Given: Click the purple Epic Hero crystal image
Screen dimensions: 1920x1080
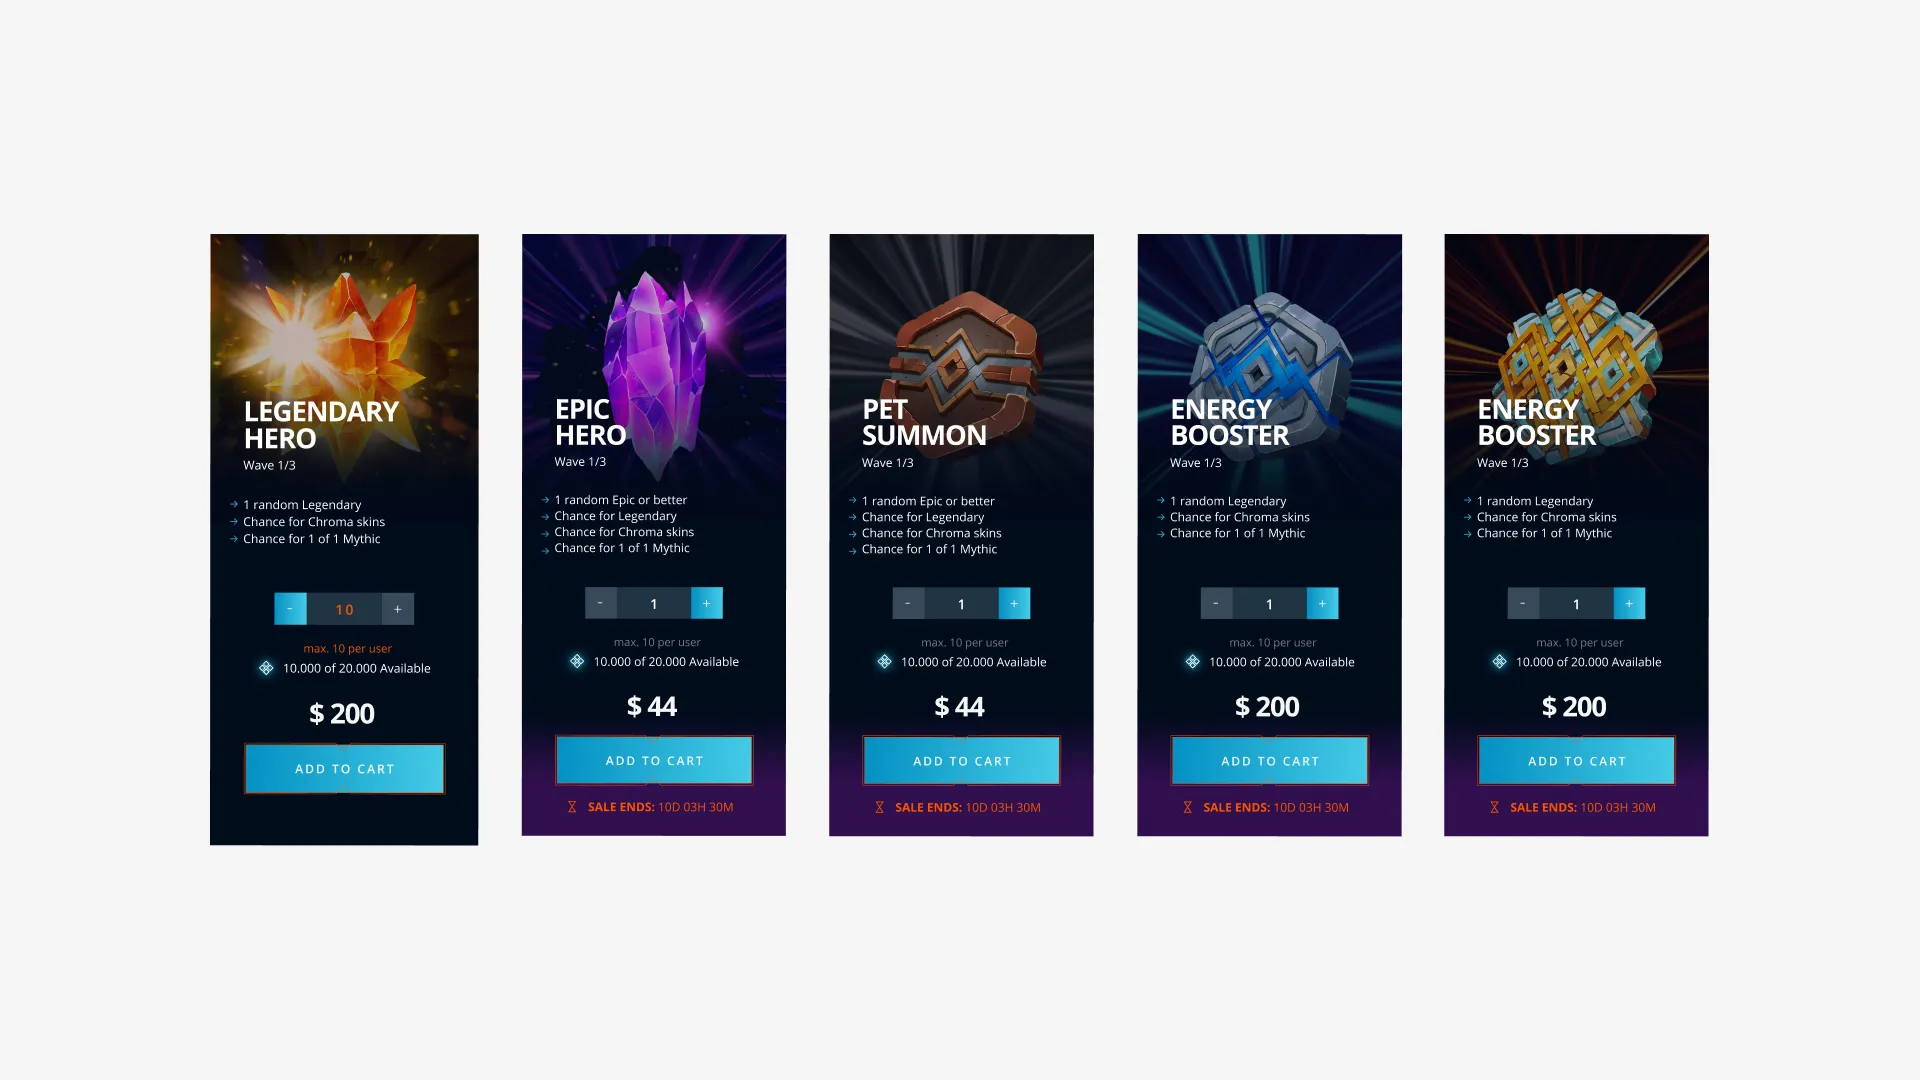Looking at the screenshot, I should (660, 372).
